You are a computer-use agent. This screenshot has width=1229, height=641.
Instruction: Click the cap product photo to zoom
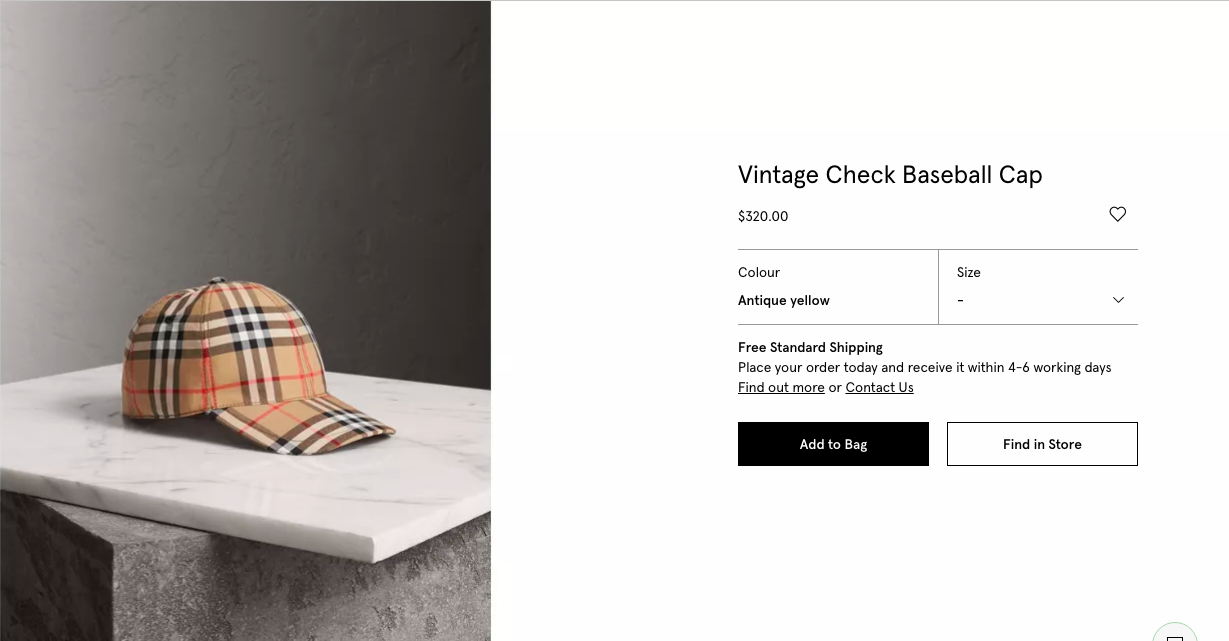coord(245,320)
